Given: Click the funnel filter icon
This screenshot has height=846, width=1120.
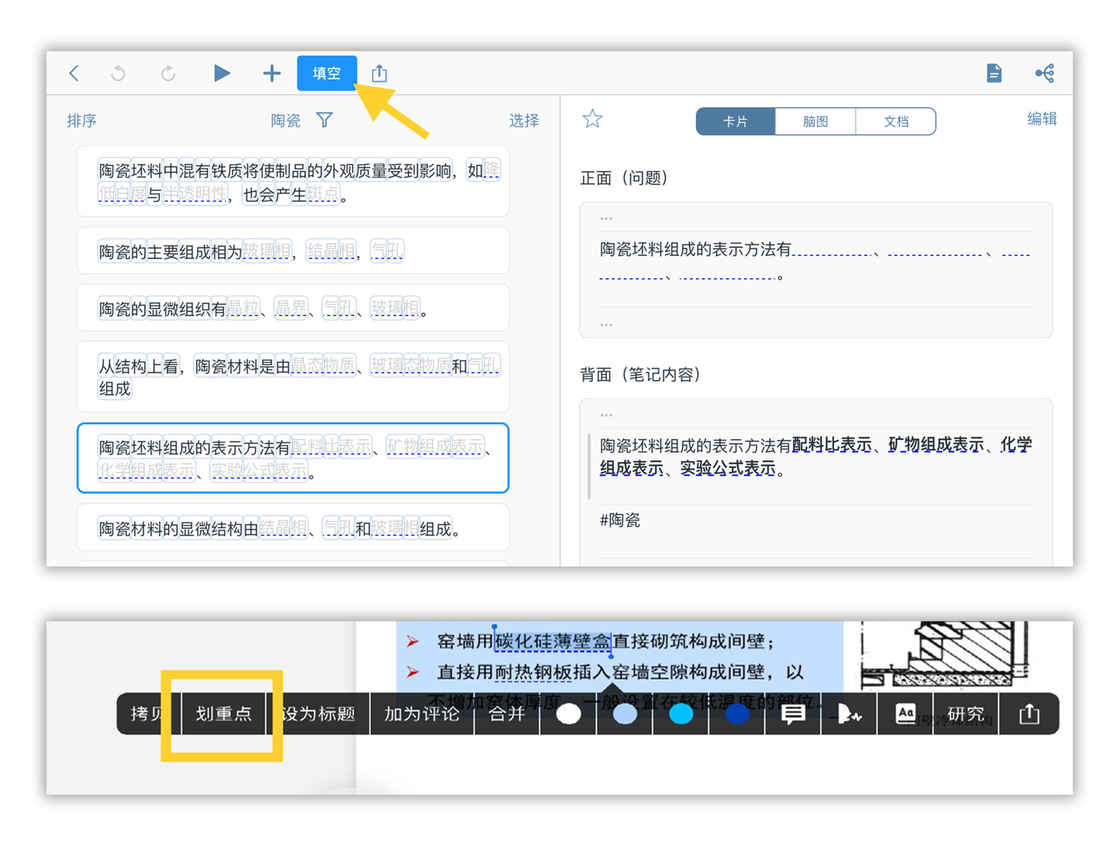Looking at the screenshot, I should (x=324, y=120).
